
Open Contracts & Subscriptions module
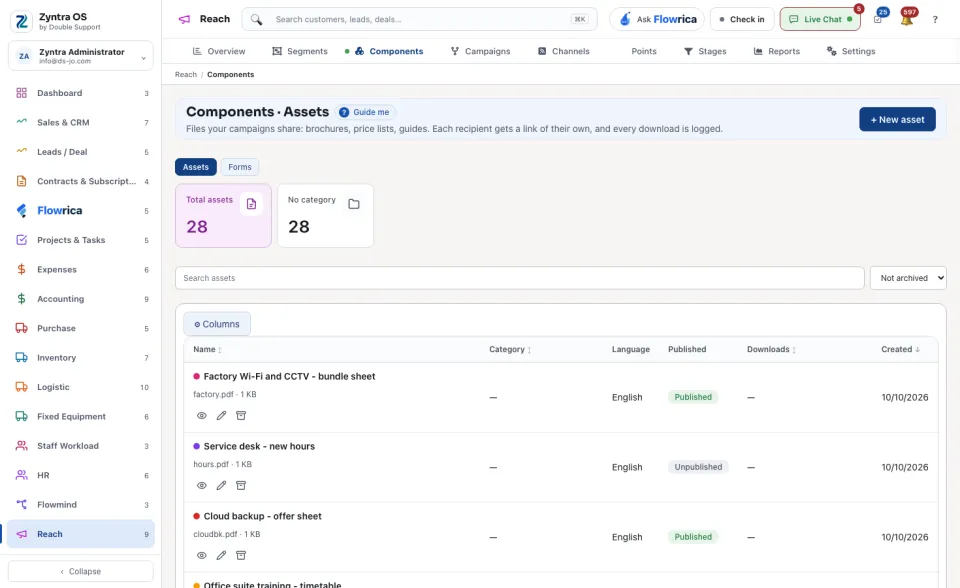tap(80, 181)
